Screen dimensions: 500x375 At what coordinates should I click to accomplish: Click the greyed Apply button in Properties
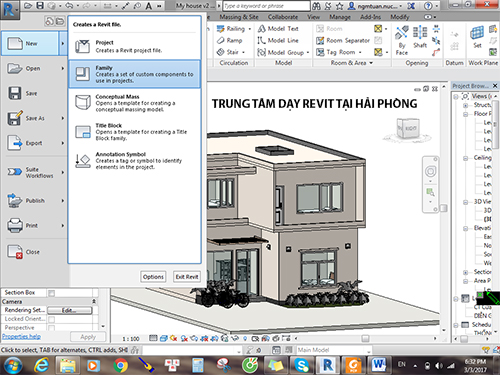tap(88, 337)
